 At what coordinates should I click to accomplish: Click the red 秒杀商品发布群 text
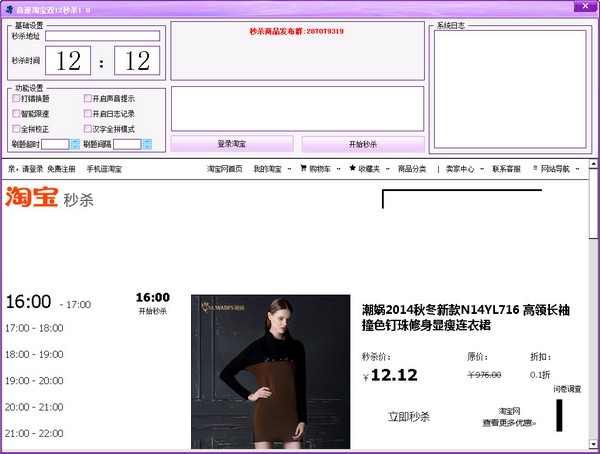coord(297,31)
